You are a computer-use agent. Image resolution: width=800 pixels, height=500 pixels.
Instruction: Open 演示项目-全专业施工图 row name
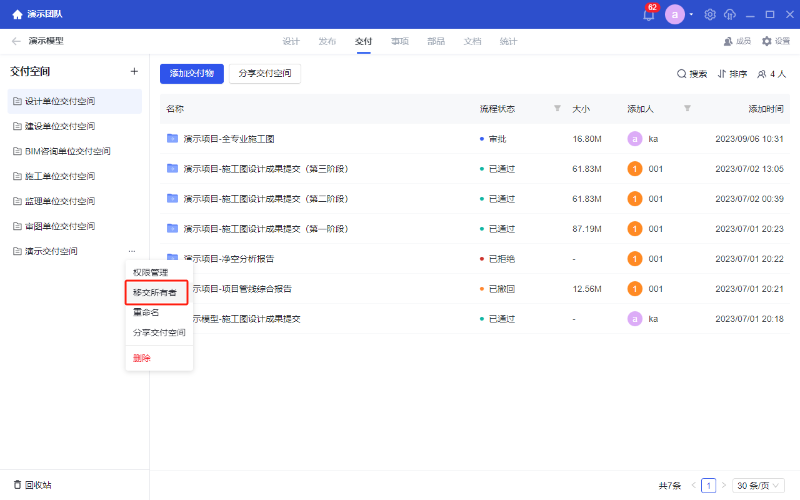coord(229,139)
